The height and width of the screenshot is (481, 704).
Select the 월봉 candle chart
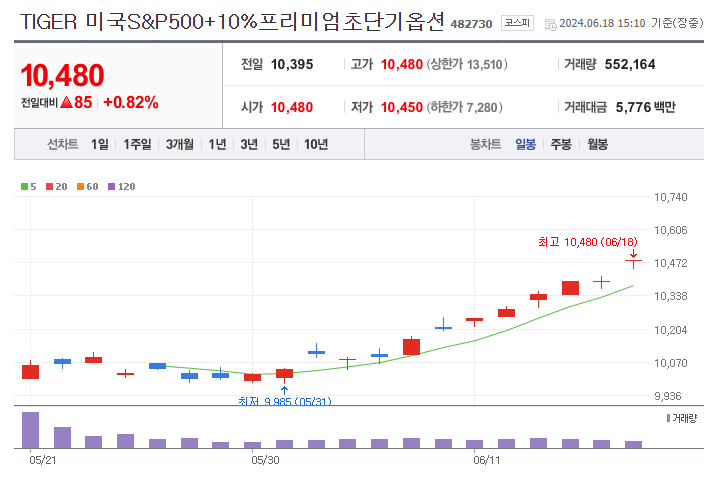598,144
